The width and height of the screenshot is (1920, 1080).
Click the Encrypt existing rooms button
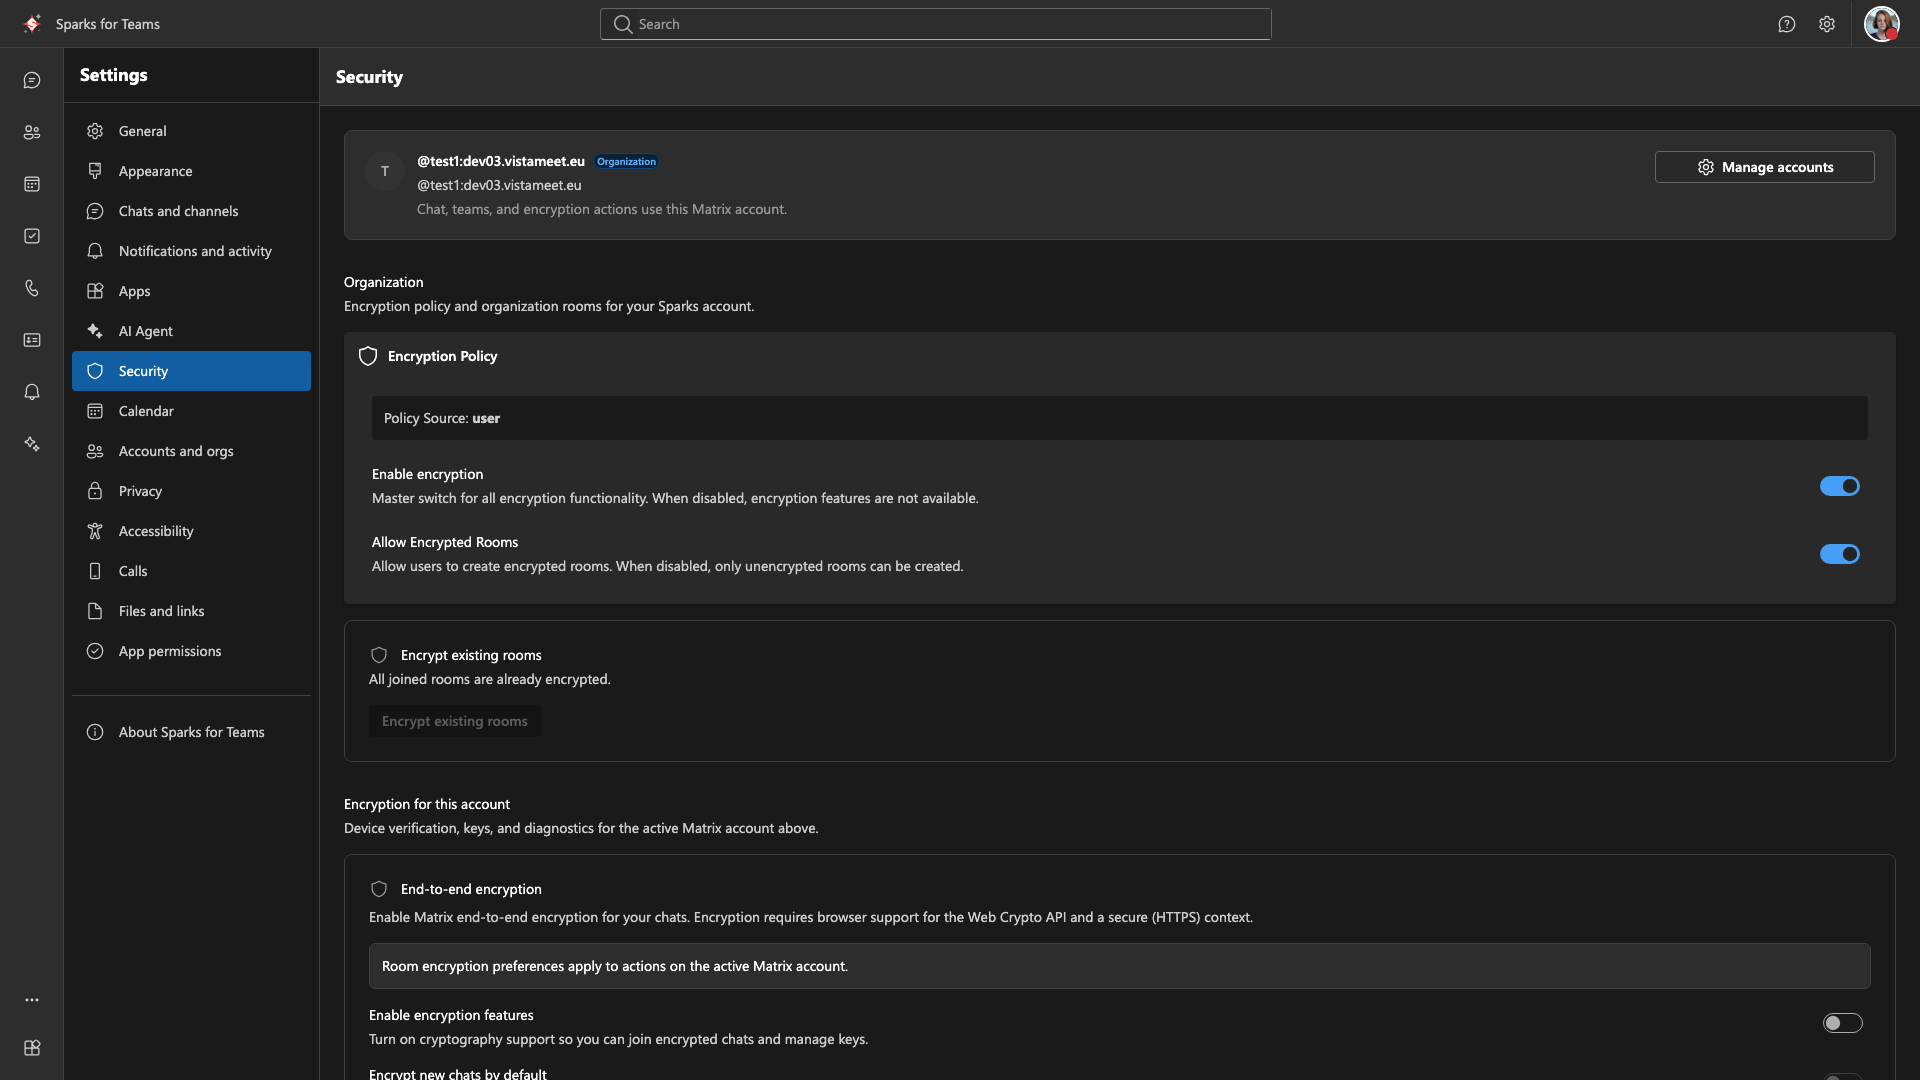(455, 721)
